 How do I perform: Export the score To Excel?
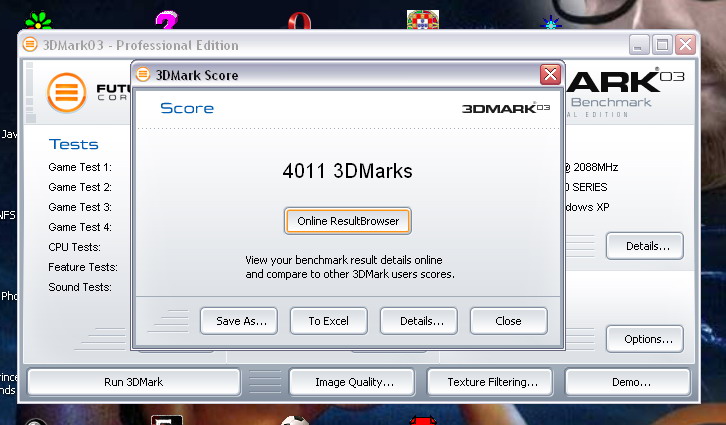coord(329,321)
